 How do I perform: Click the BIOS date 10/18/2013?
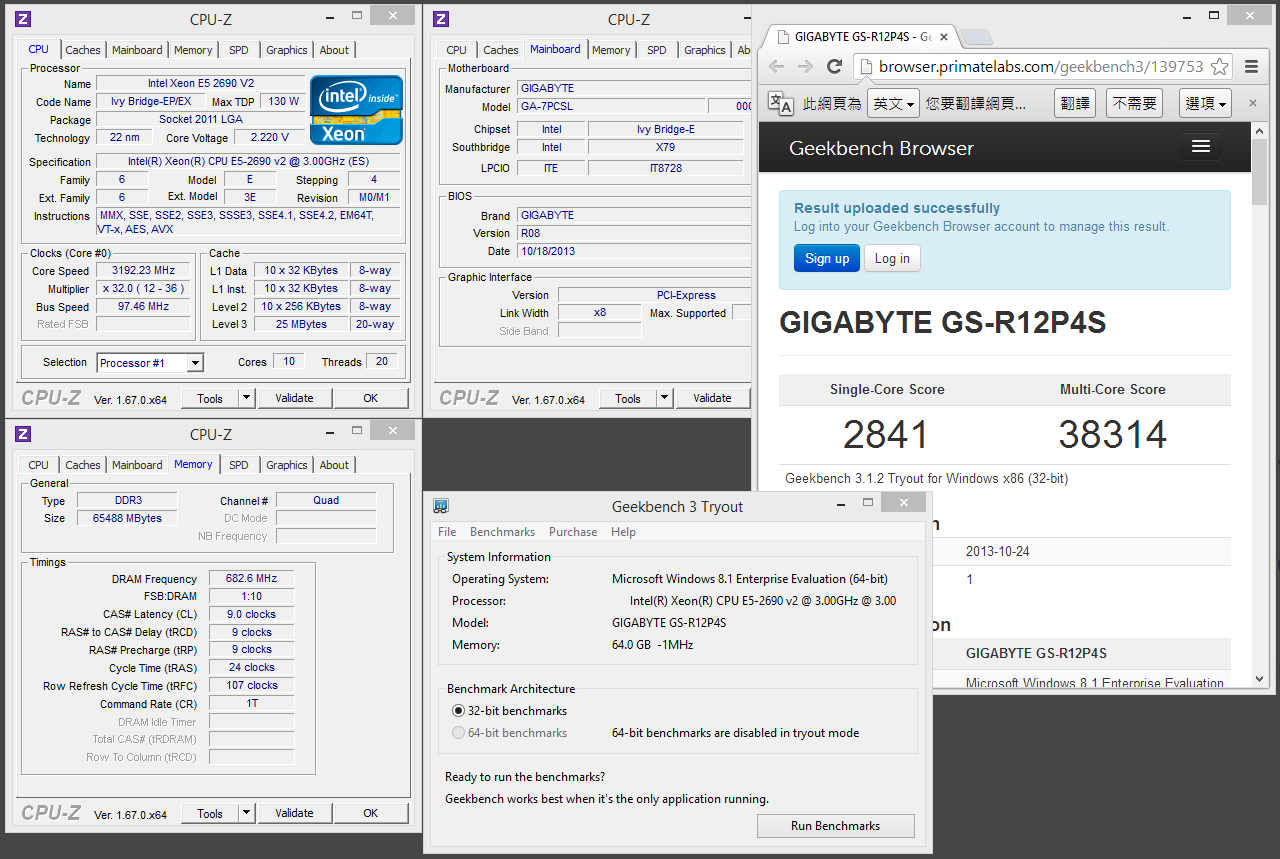[548, 251]
